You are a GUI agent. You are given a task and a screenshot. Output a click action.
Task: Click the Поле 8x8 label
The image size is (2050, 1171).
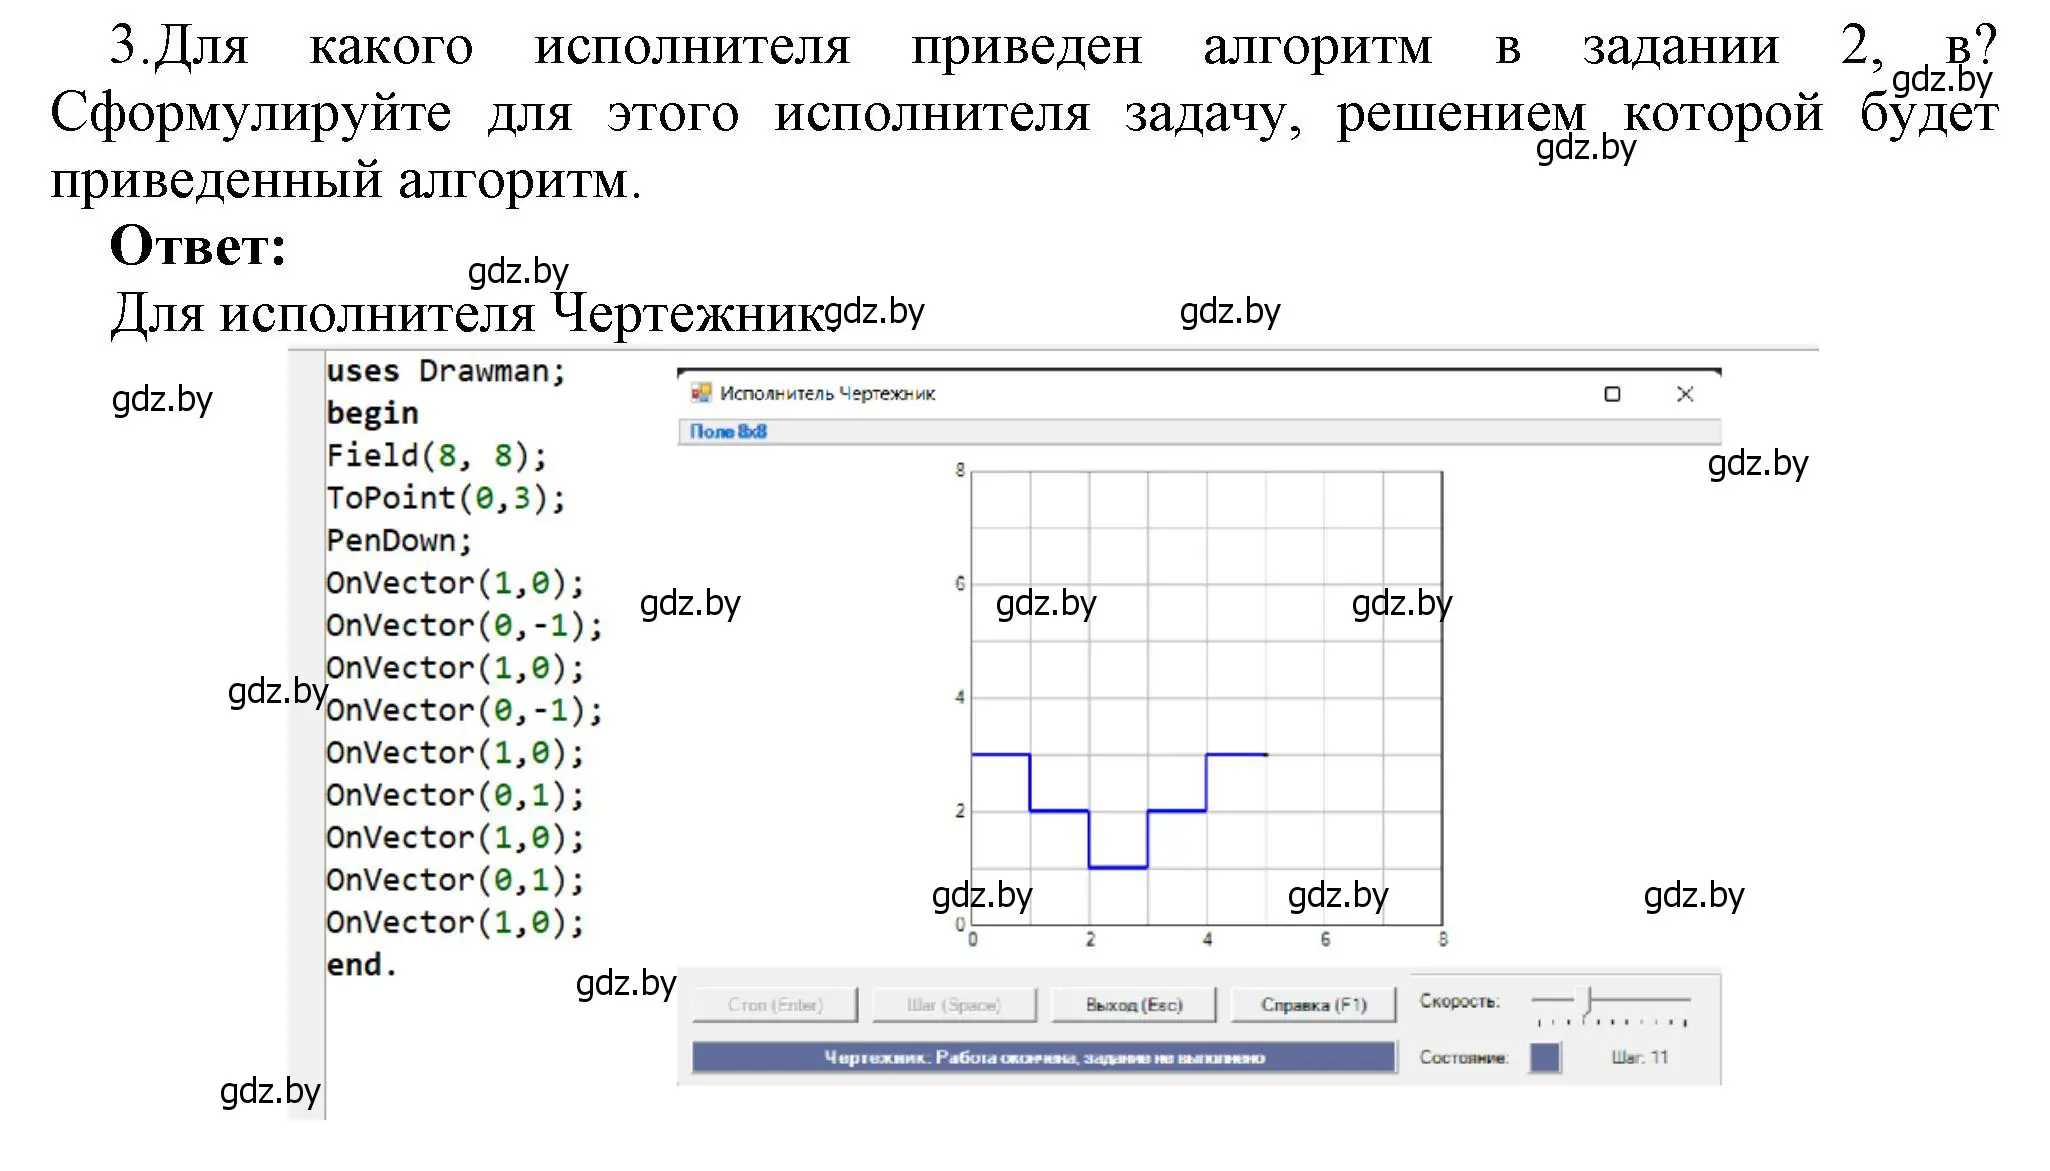coord(728,431)
